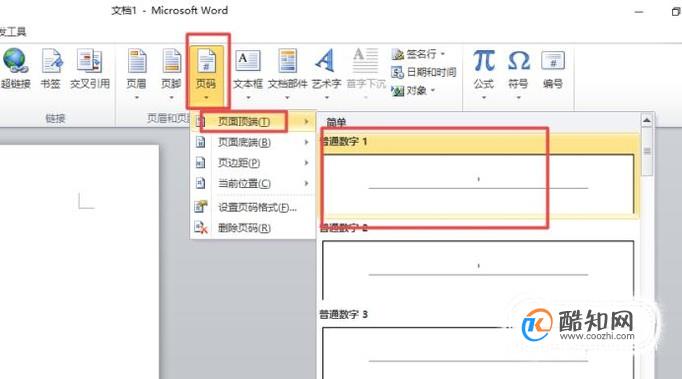Image resolution: width=682 pixels, height=379 pixels.
Task: Click the 签名行 signature line item
Action: click(x=418, y=54)
